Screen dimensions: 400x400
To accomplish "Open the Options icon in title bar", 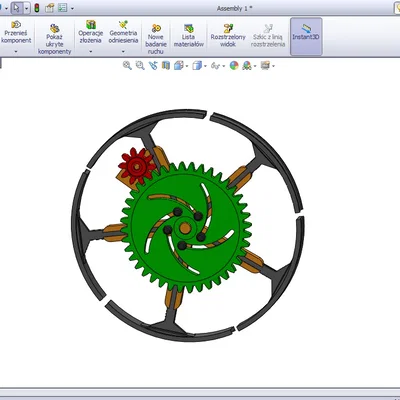I will [x=62, y=8].
